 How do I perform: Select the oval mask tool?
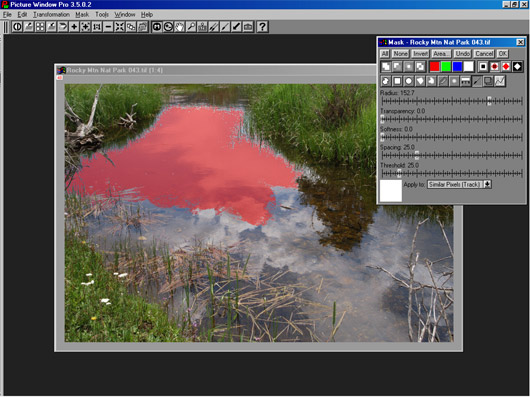pos(408,81)
